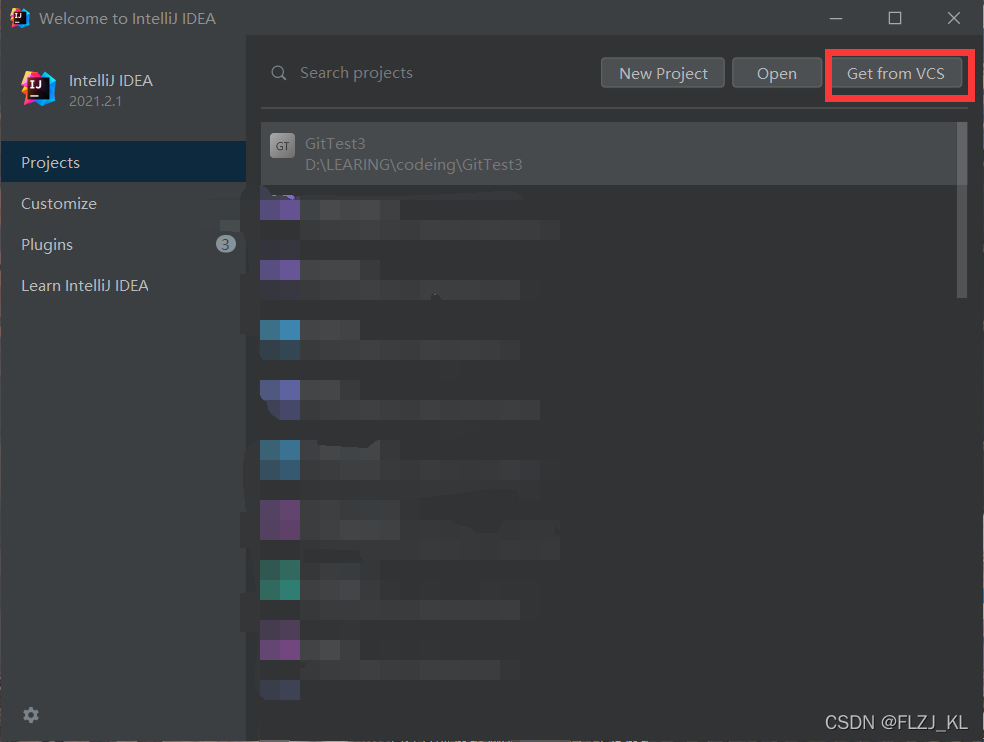Click the 2021.2.1 version text
This screenshot has height=742, width=984.
(x=95, y=101)
